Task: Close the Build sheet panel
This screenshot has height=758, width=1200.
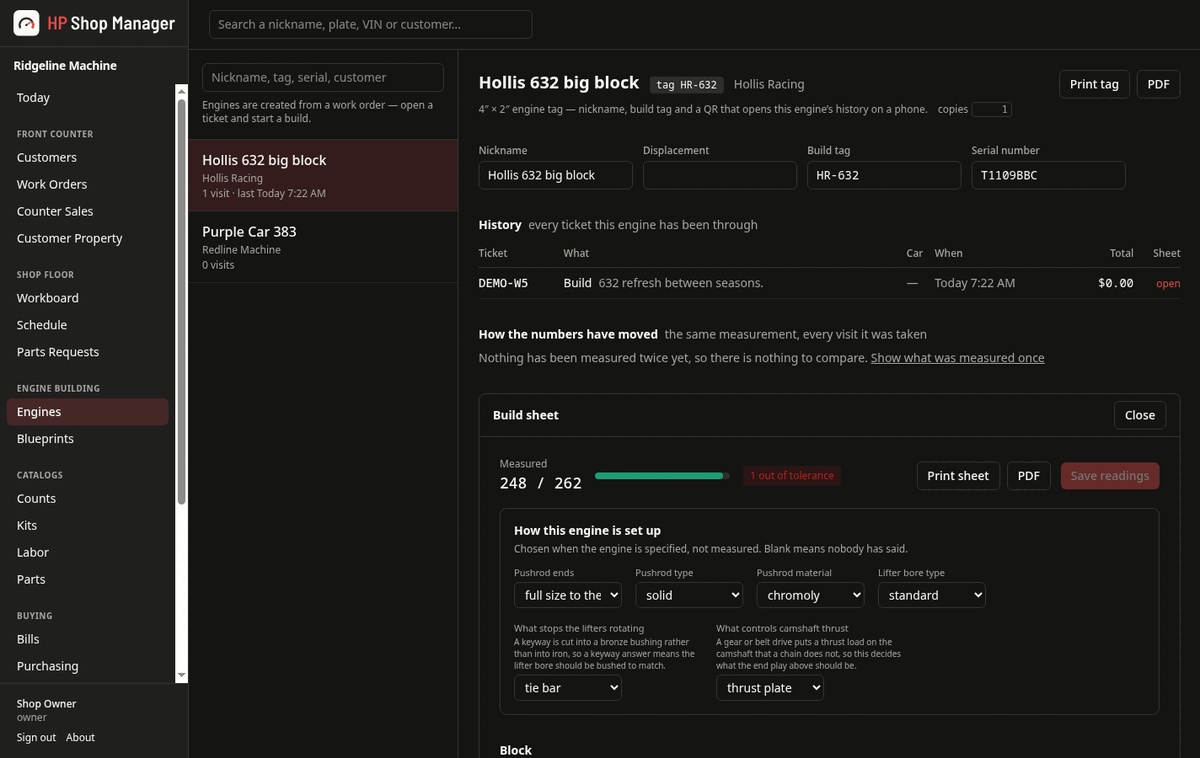Action: [x=1140, y=415]
